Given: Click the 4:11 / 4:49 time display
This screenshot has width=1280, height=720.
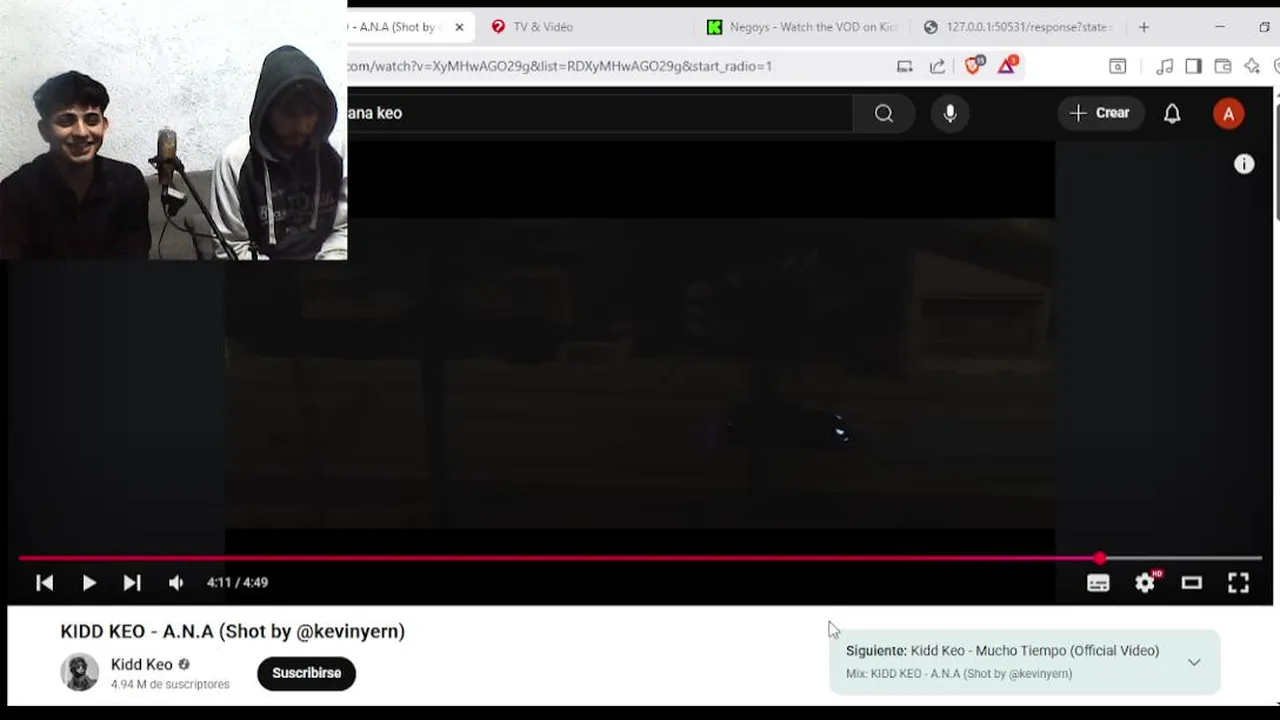Looking at the screenshot, I should (237, 583).
